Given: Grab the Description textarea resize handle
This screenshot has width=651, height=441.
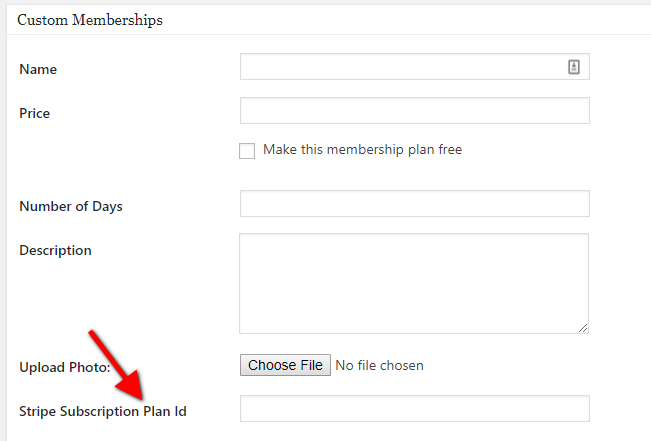Looking at the screenshot, I should click(582, 327).
